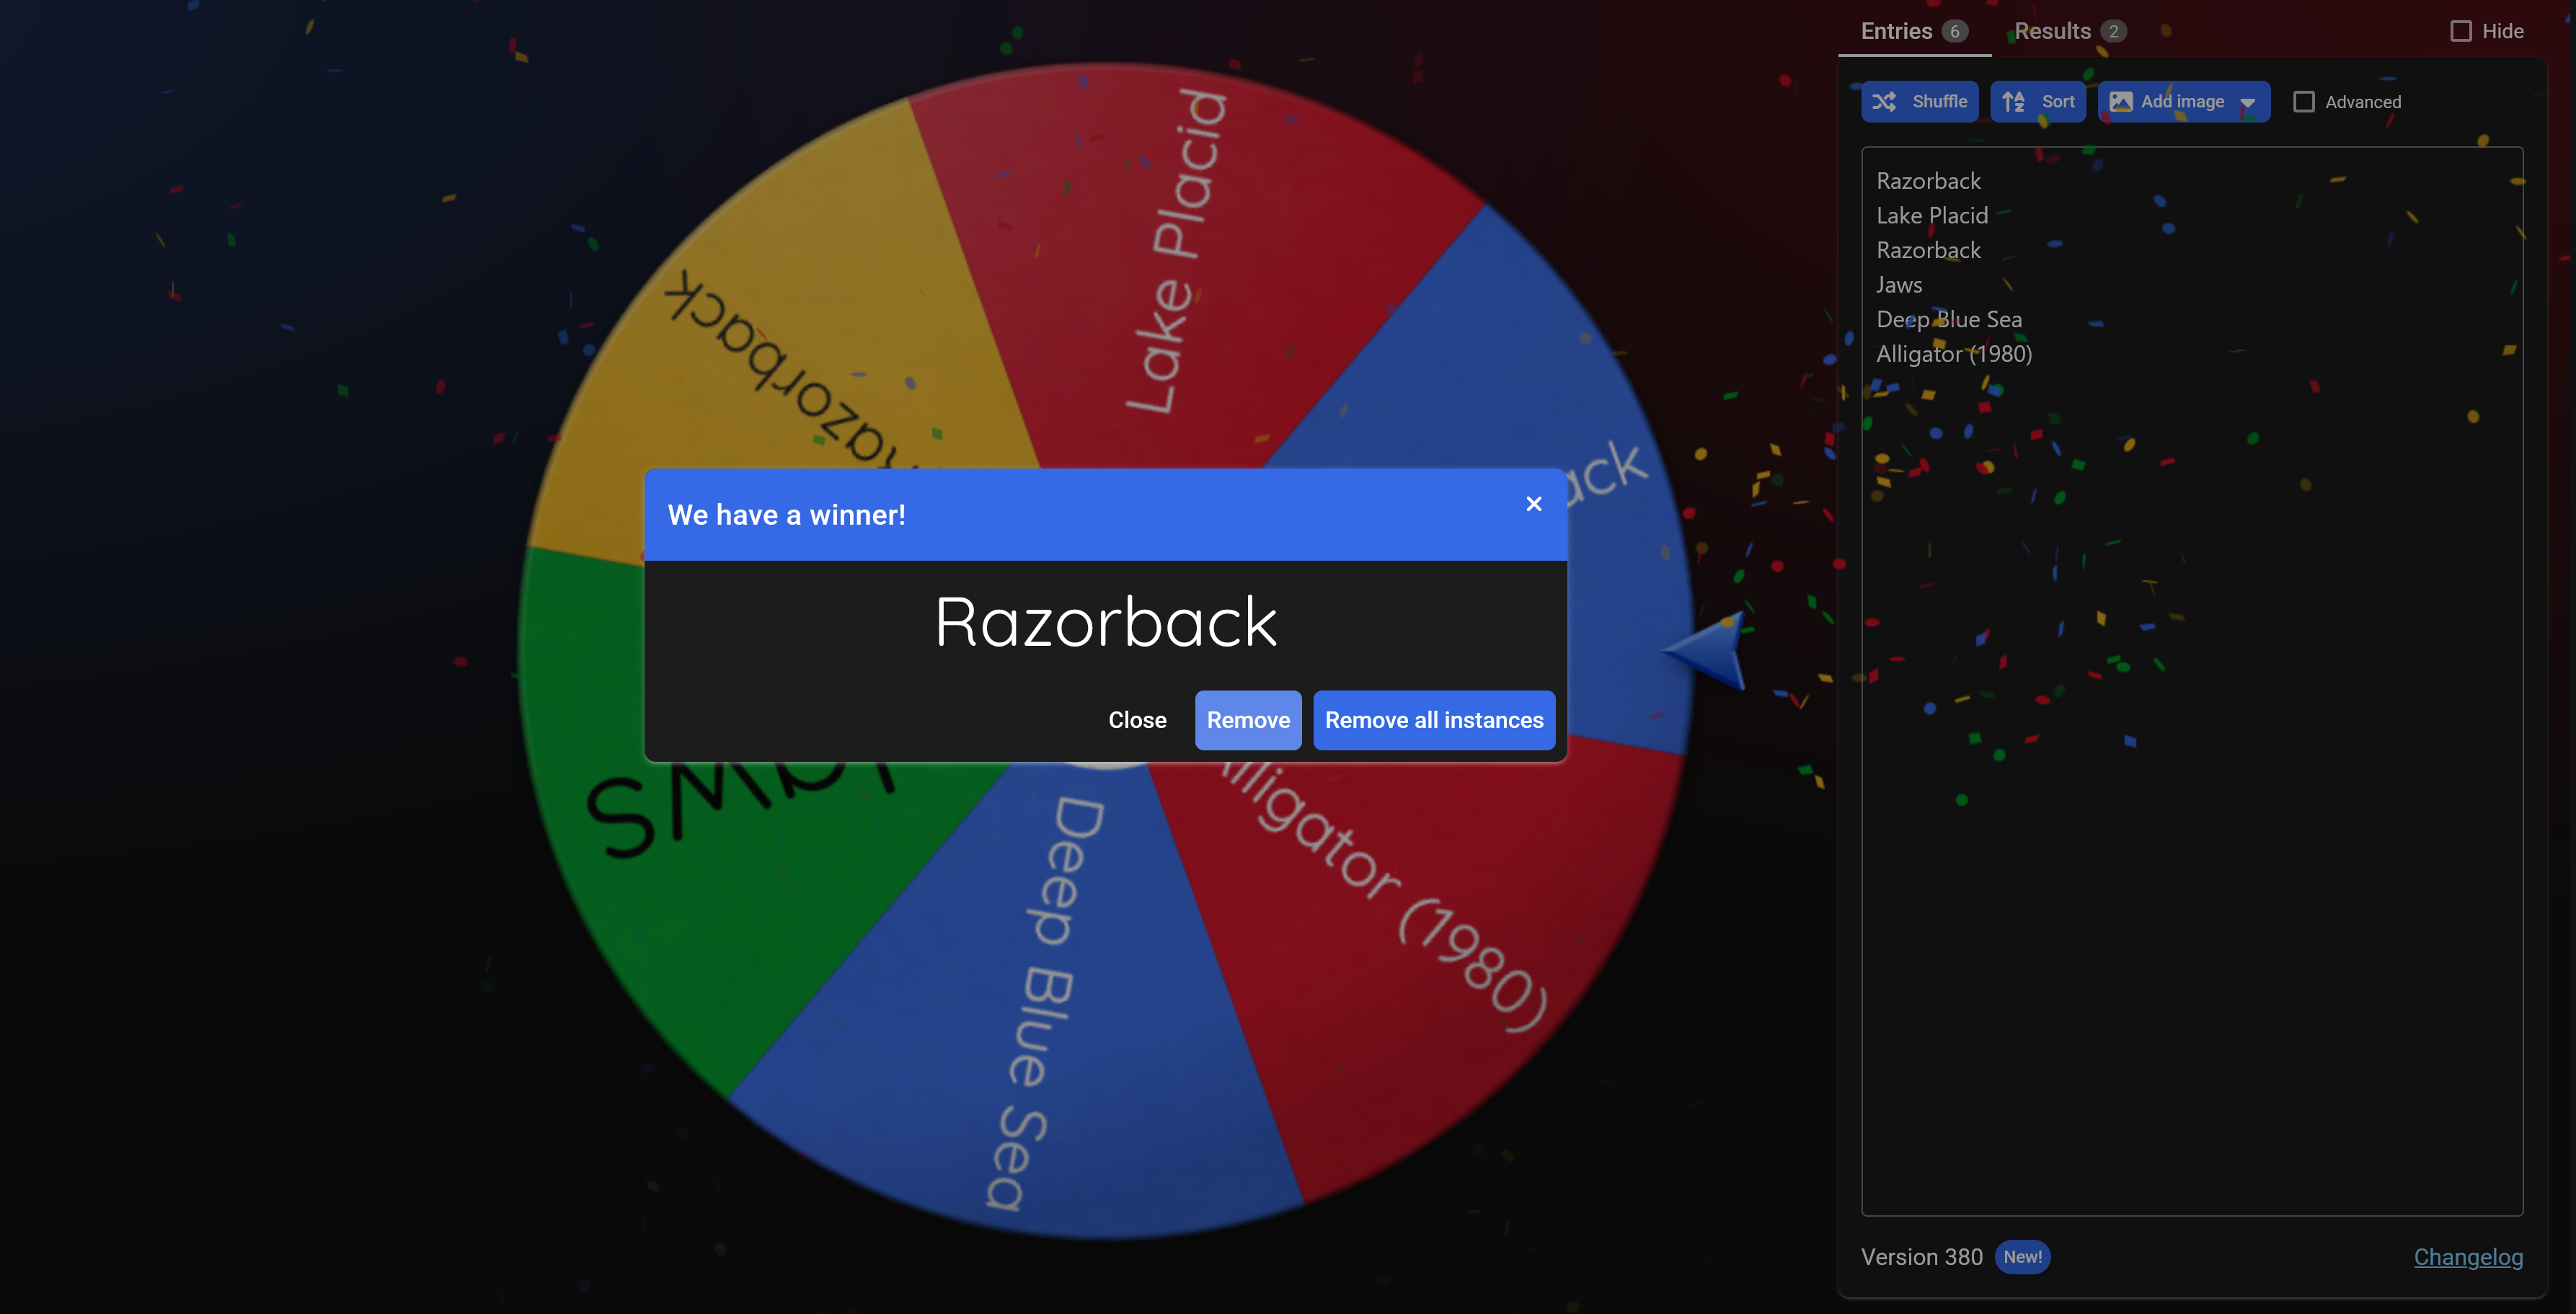The image size is (2576, 1314).
Task: Click the Shuffle arrows icon
Action: click(x=1884, y=102)
